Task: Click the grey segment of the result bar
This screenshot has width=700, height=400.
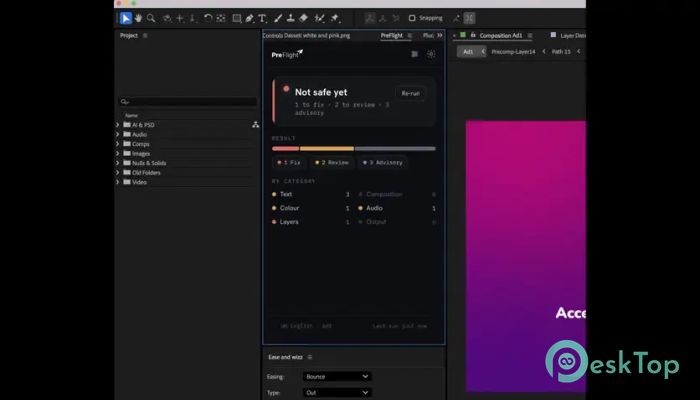Action: (395, 149)
